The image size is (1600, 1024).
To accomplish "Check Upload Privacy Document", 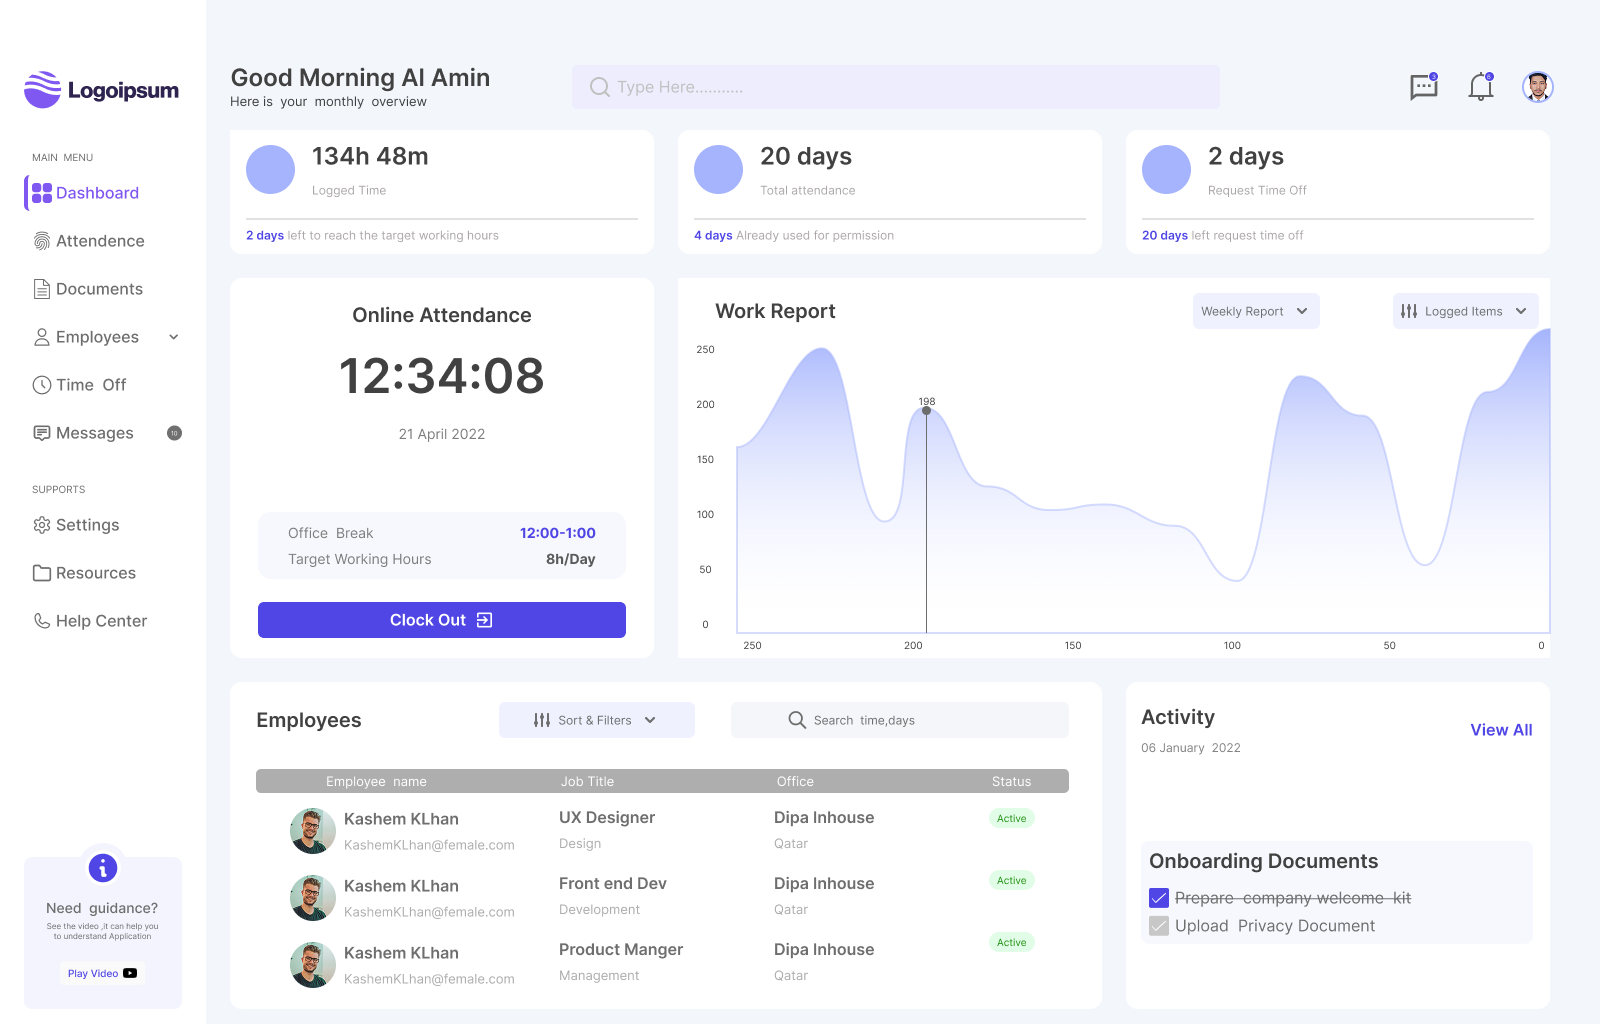I will point(1159,925).
